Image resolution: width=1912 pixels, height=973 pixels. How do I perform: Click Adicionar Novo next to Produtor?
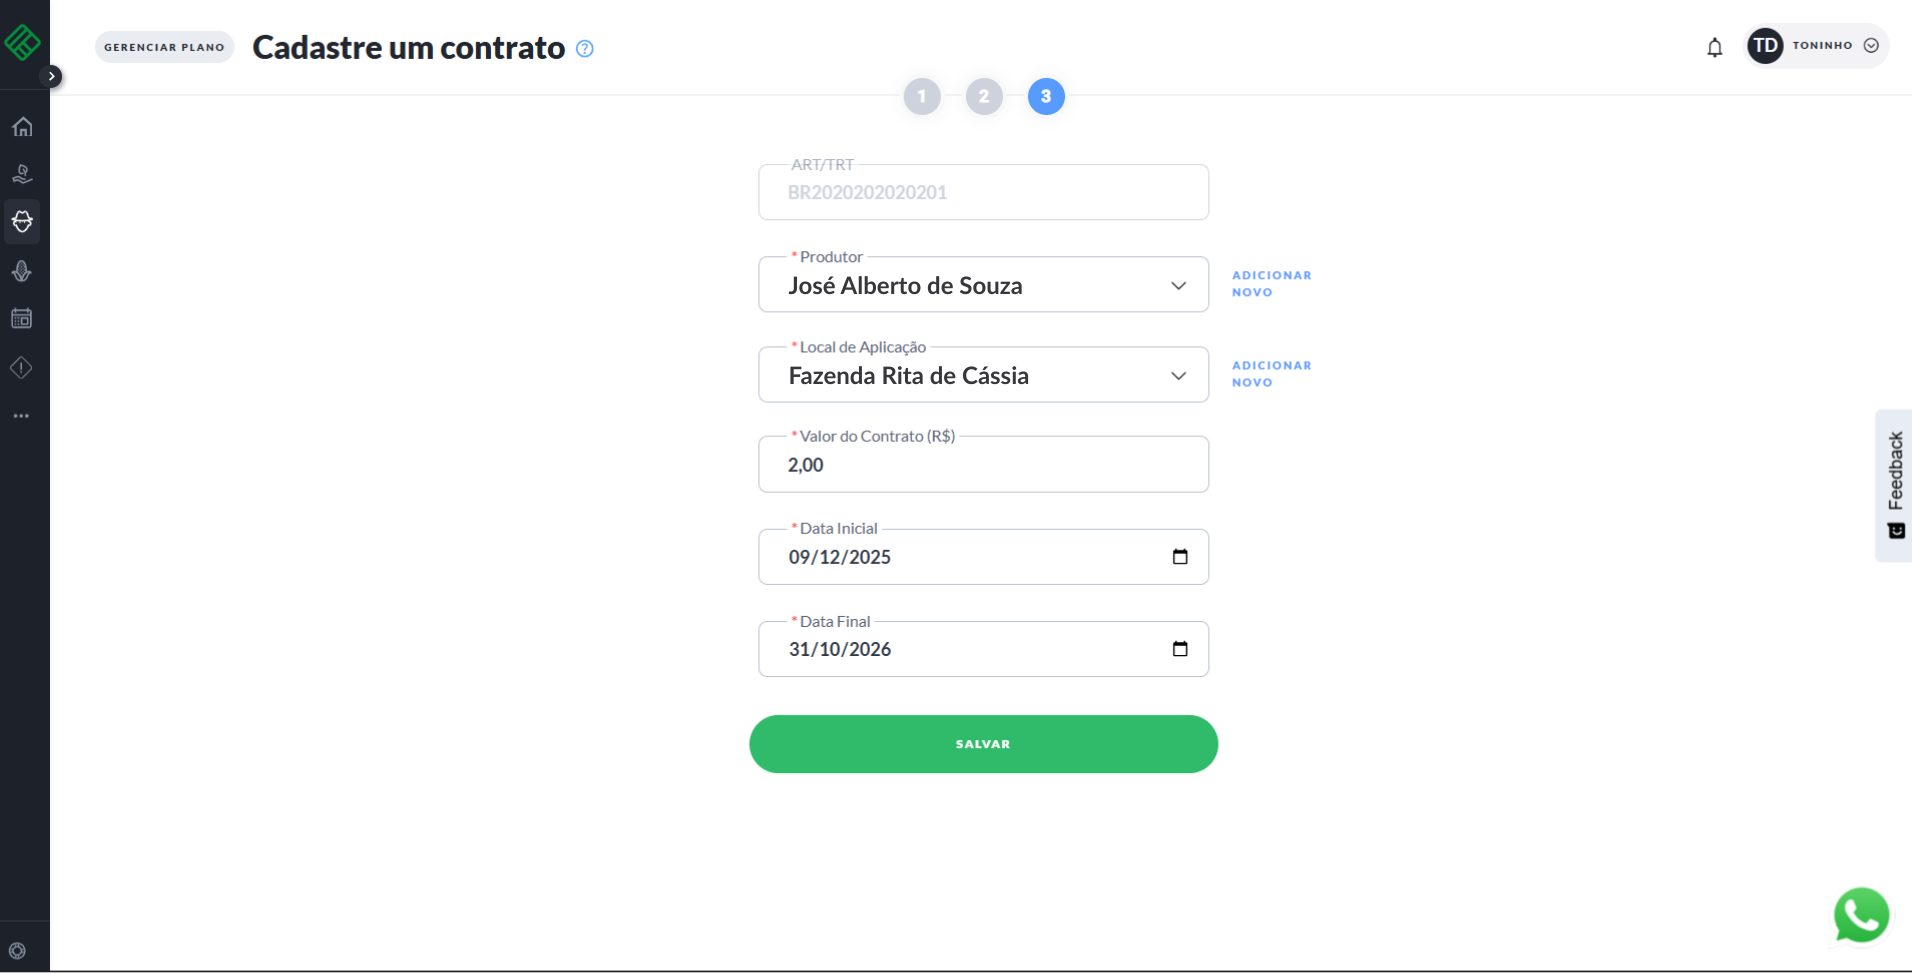point(1271,284)
